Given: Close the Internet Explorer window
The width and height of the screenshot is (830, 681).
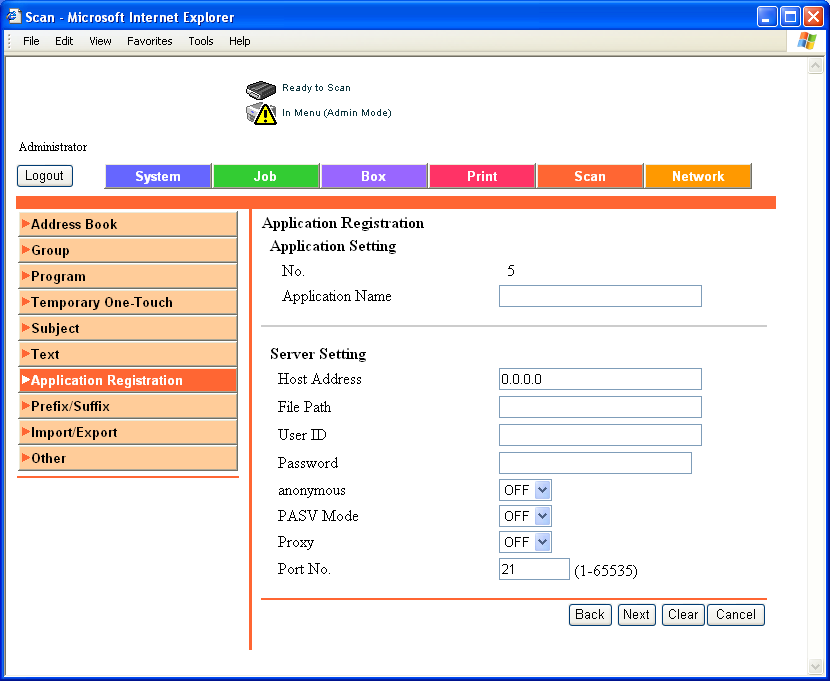Looking at the screenshot, I should pyautogui.click(x=813, y=17).
